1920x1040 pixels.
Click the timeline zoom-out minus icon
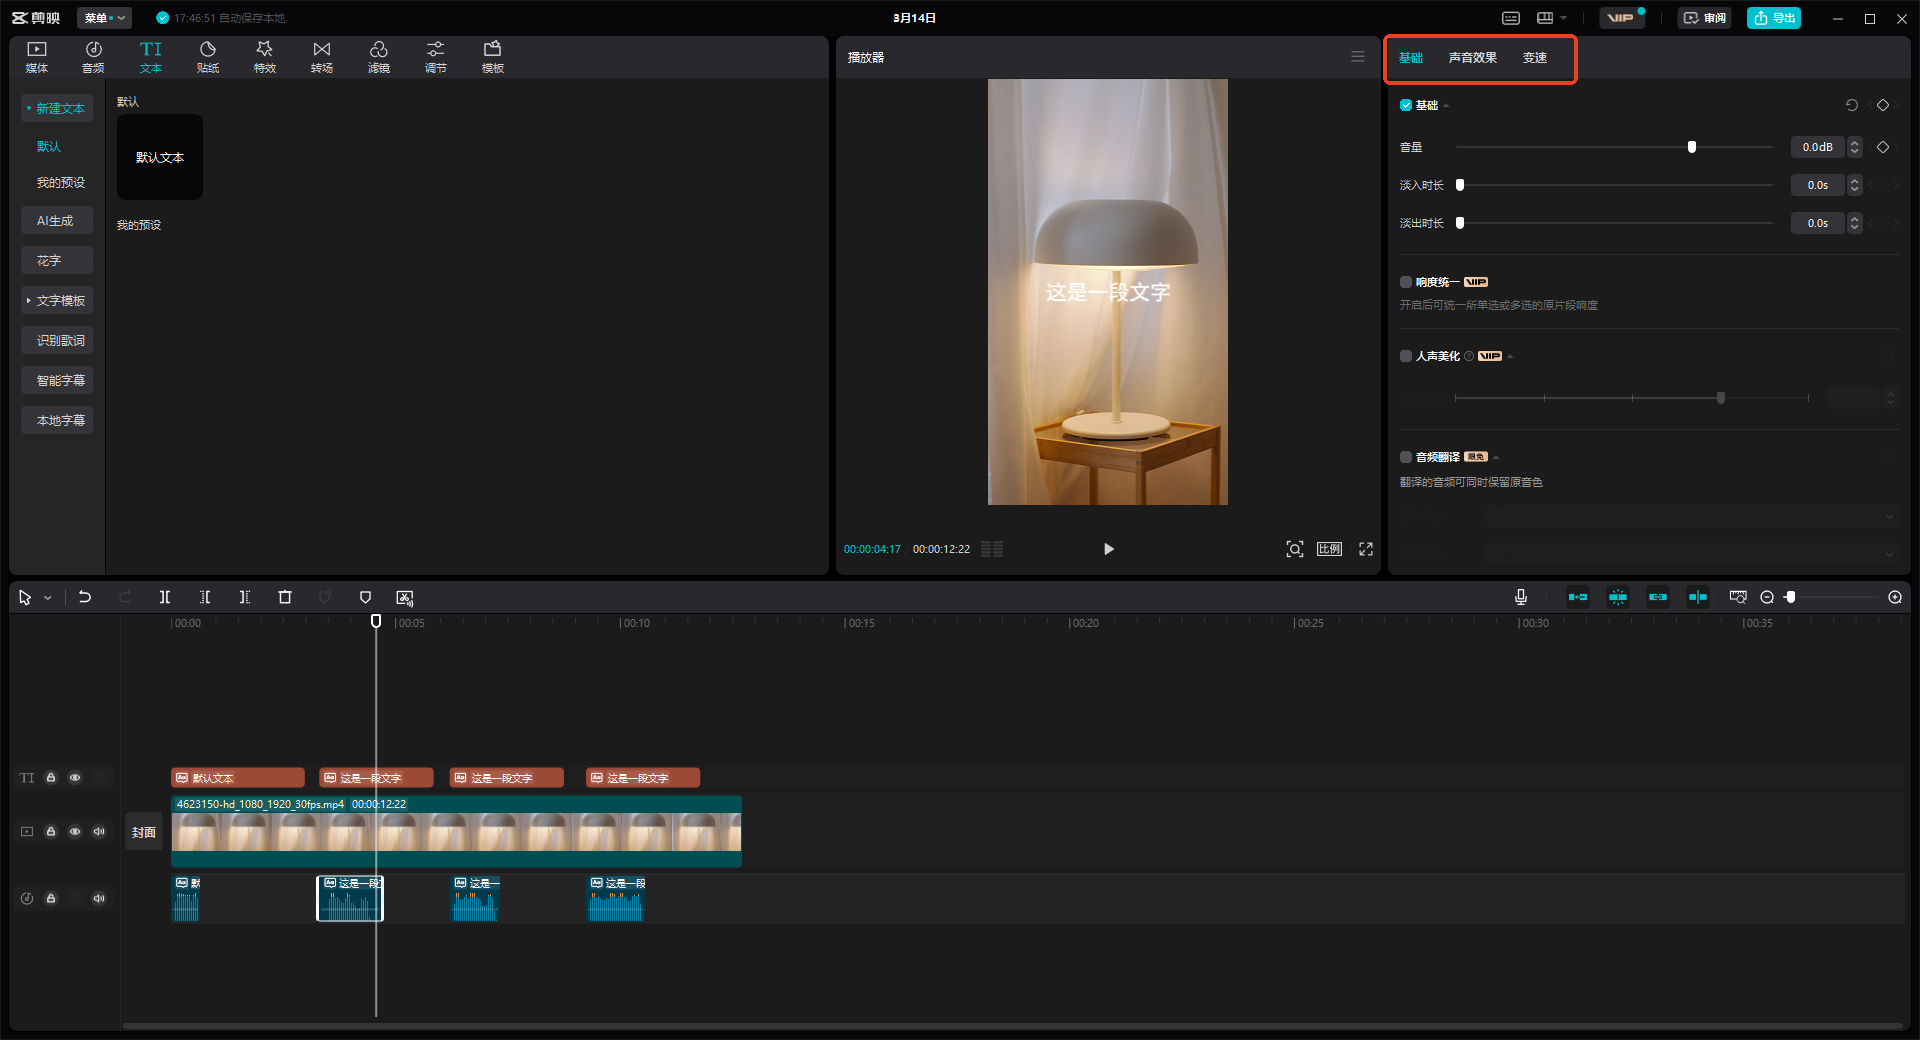pos(1767,597)
